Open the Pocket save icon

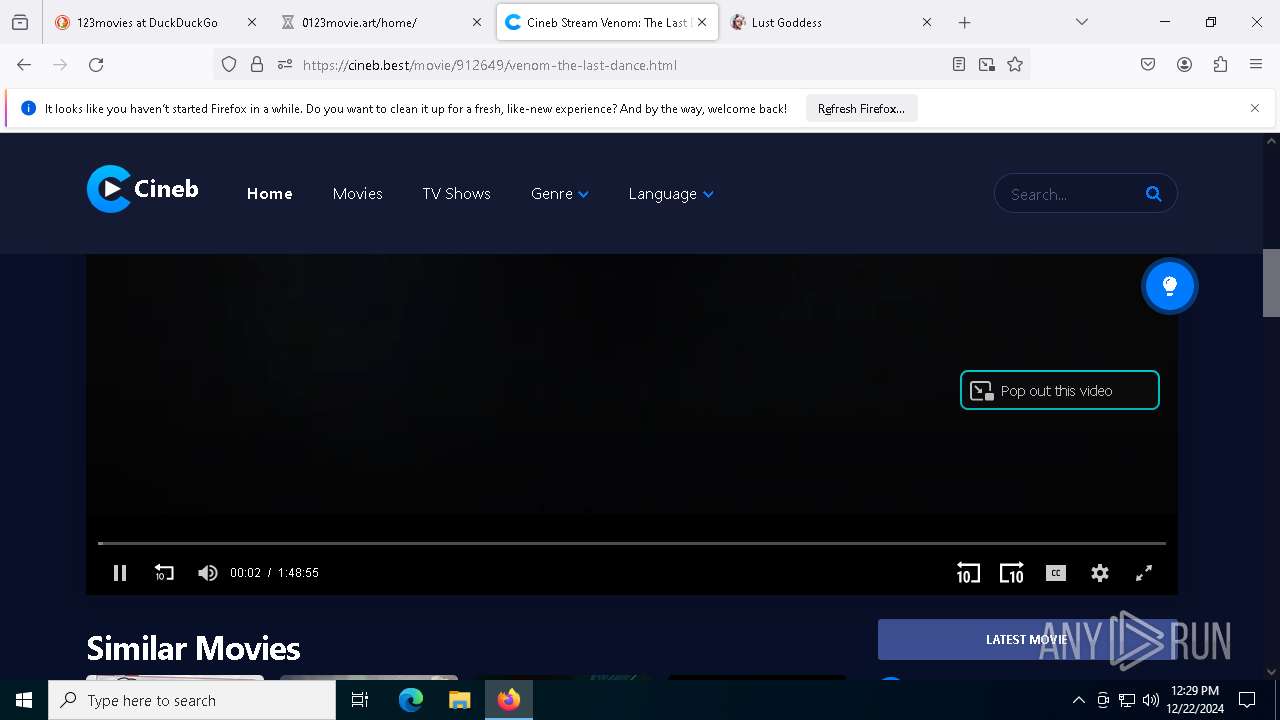tap(1148, 65)
